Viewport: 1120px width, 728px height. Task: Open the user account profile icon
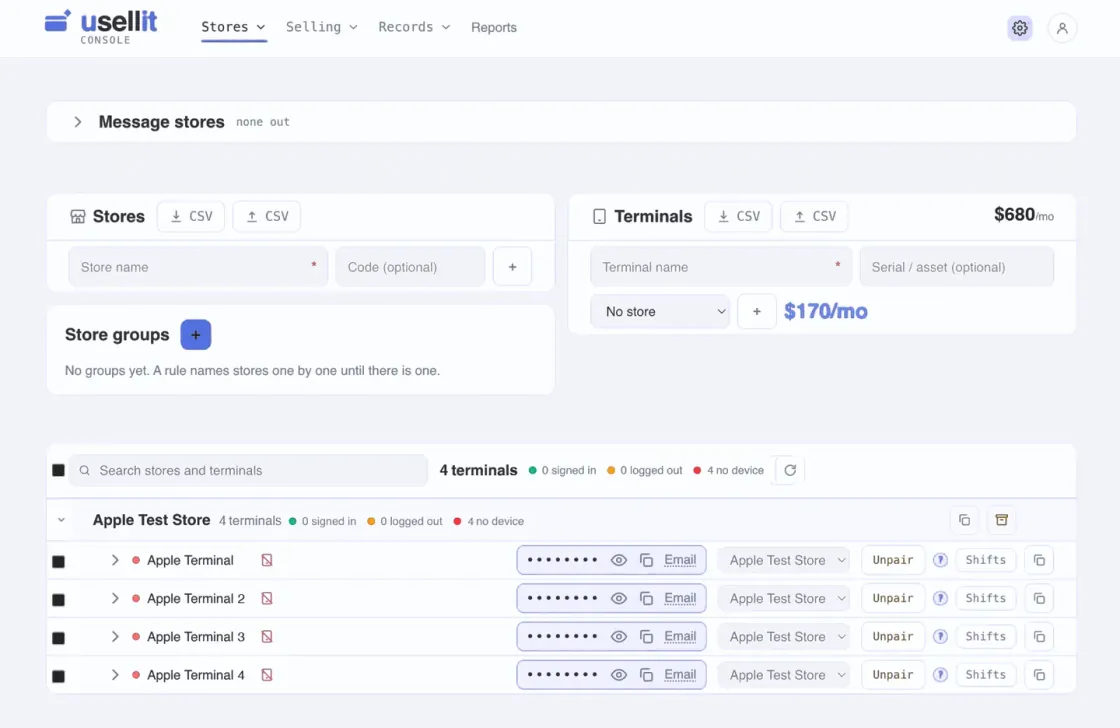(x=1062, y=28)
